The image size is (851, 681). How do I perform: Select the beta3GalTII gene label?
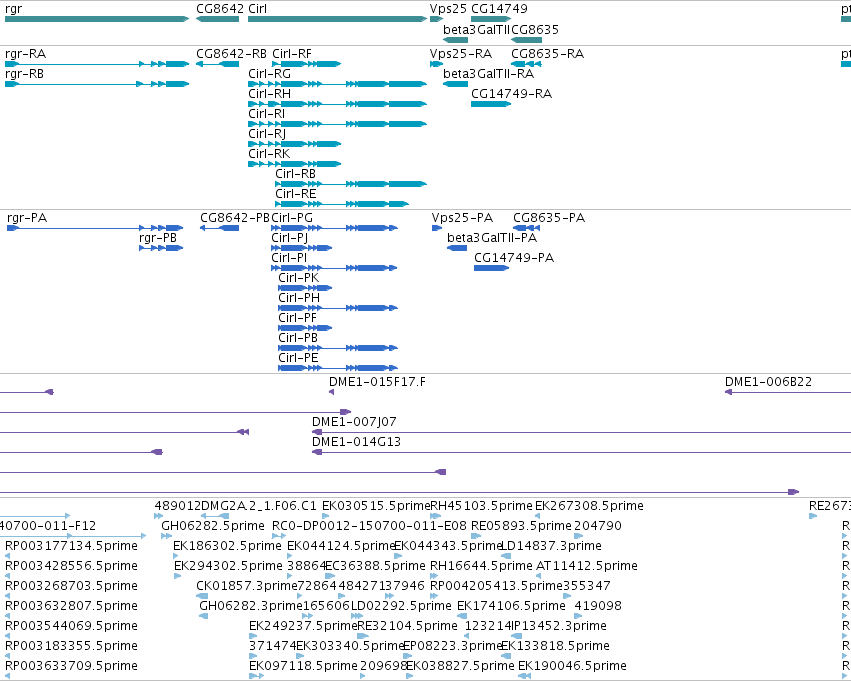pyautogui.click(x=475, y=30)
